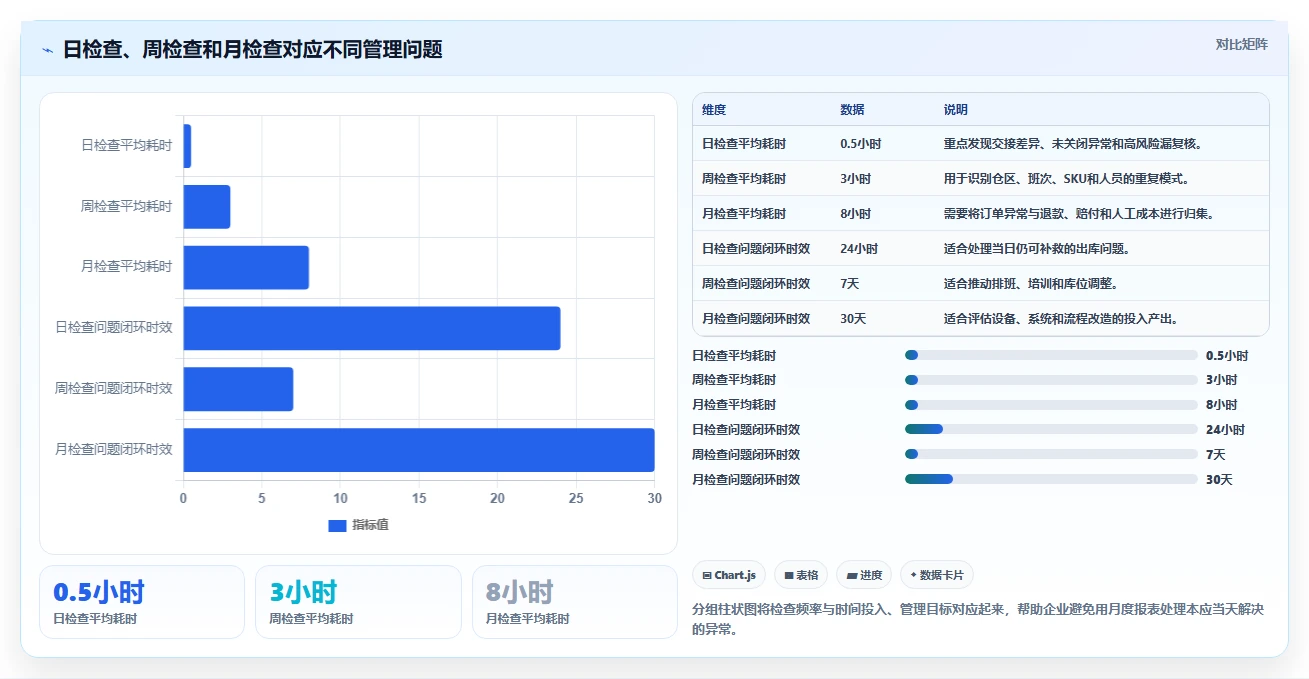Click the 维度 column header
The image size is (1309, 679).
[x=714, y=110]
